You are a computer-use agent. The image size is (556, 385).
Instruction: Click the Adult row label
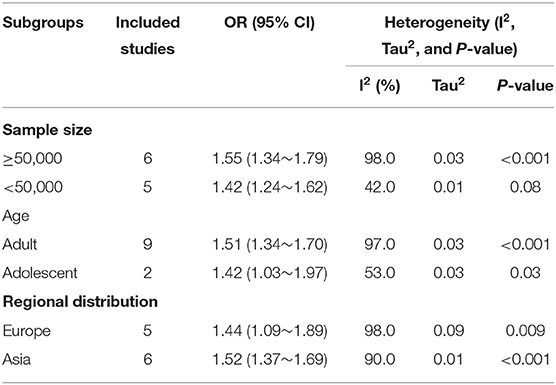pyautogui.click(x=20, y=244)
